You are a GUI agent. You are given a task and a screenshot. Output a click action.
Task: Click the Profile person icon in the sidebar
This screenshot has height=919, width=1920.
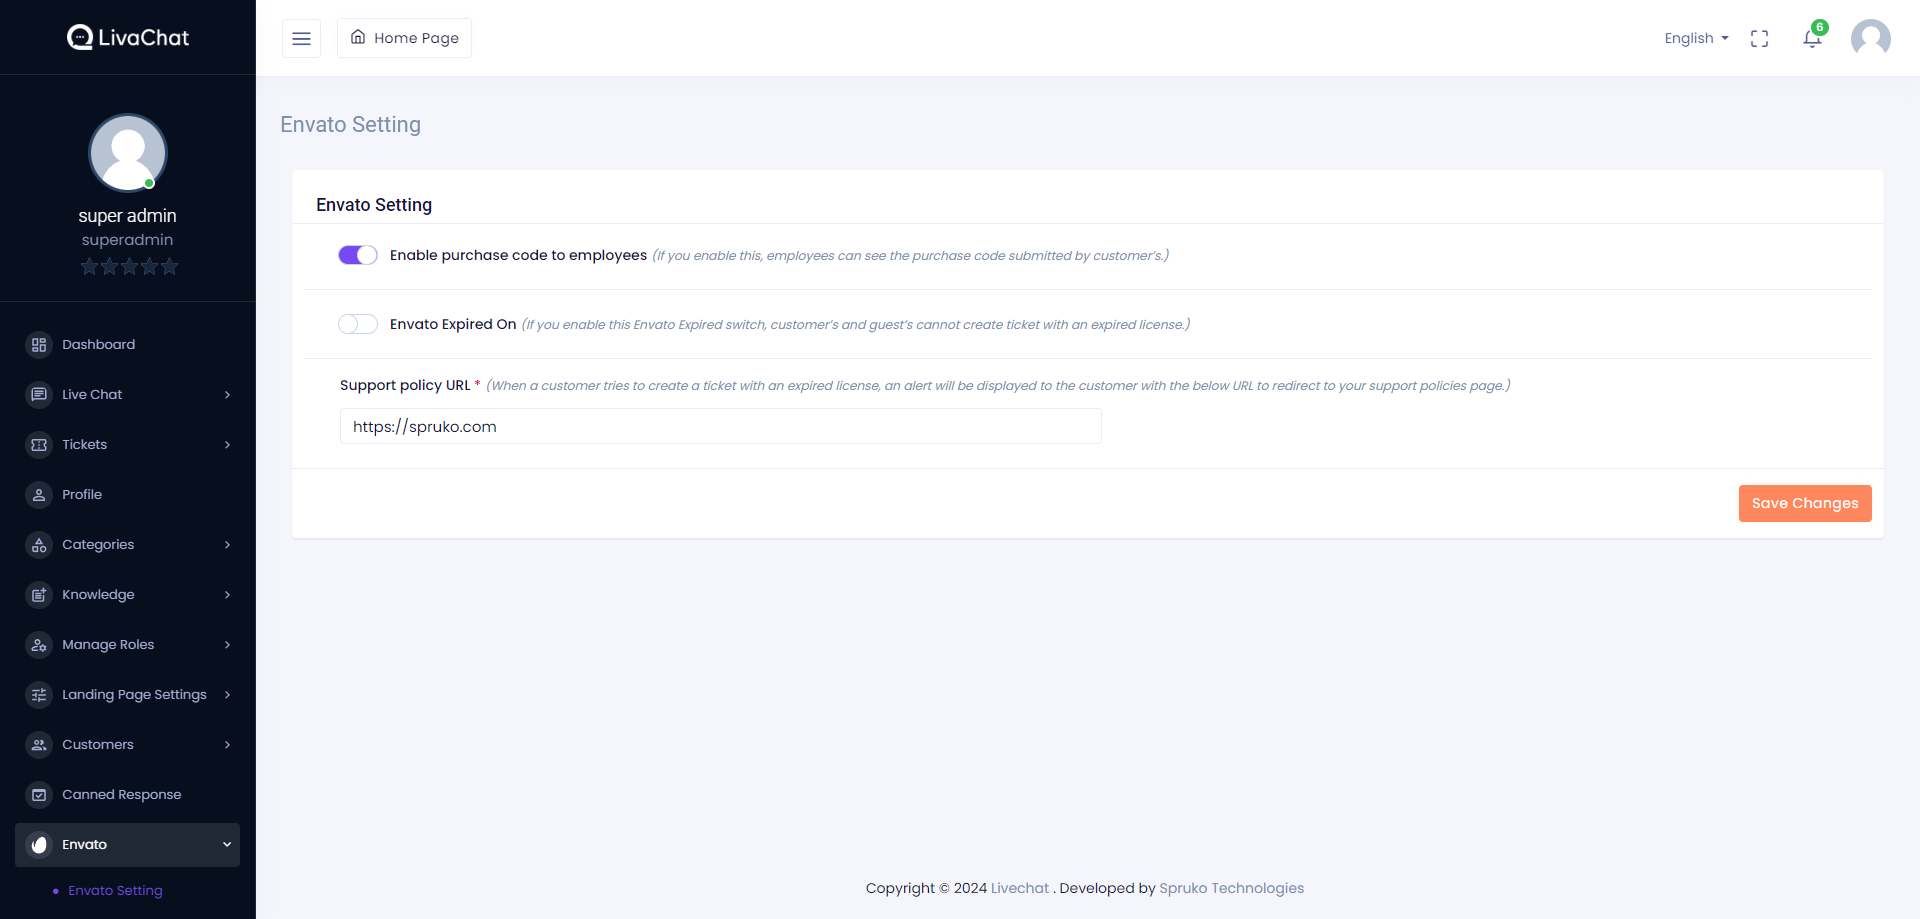[x=39, y=495]
